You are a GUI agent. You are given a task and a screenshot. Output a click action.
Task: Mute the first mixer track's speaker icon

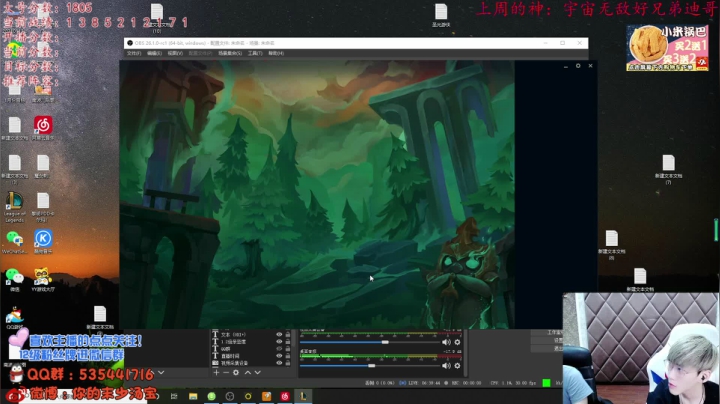[446, 342]
